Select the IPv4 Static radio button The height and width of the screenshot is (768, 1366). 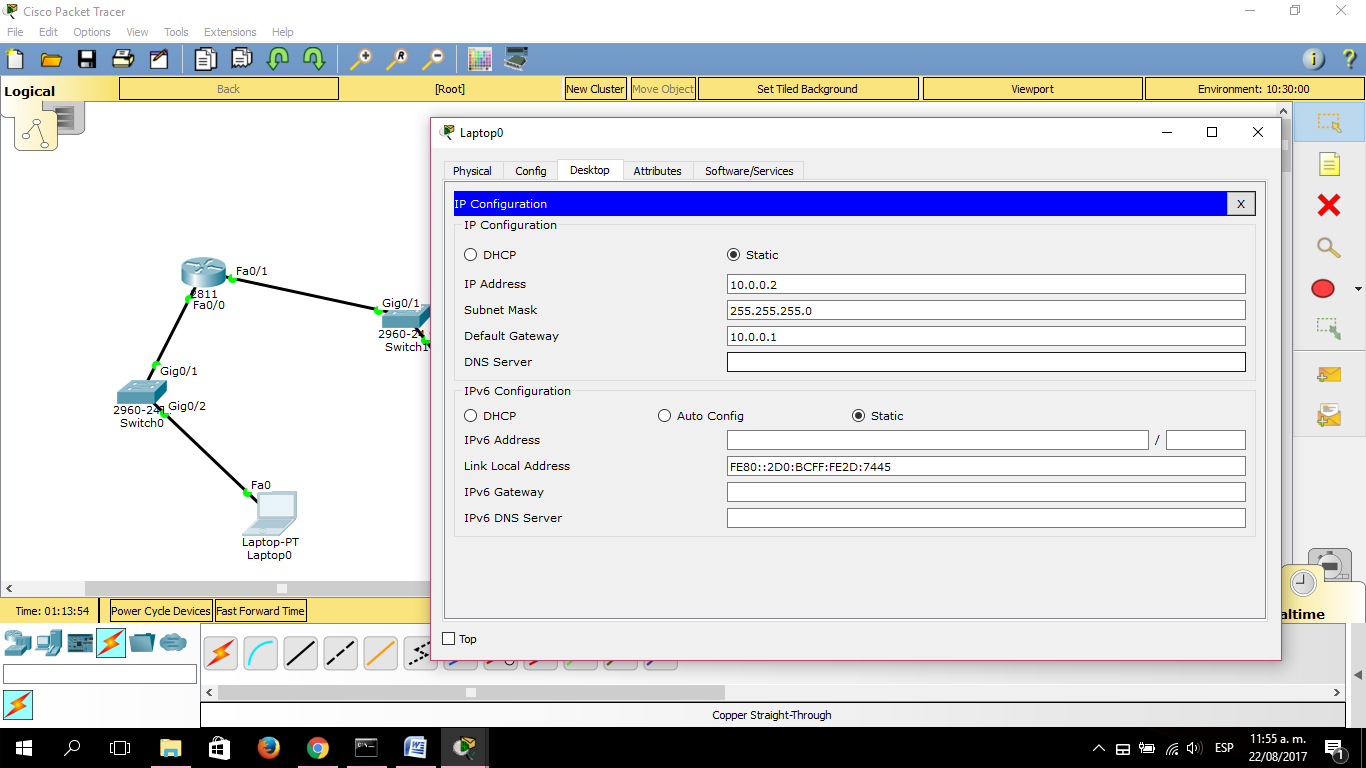point(734,255)
